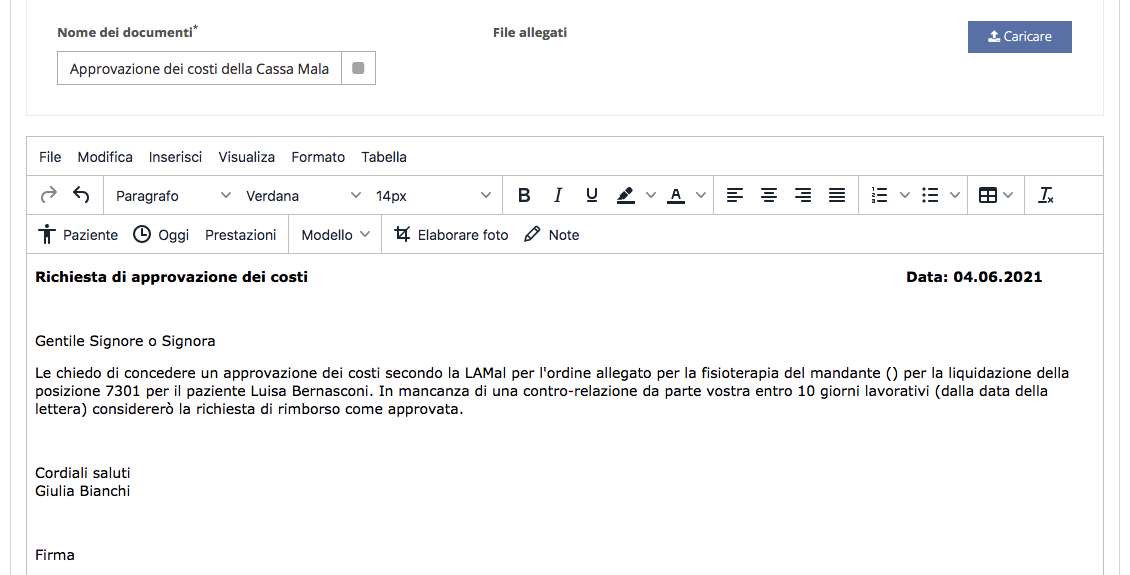
Task: Click the Caricare upload button
Action: pos(1020,37)
